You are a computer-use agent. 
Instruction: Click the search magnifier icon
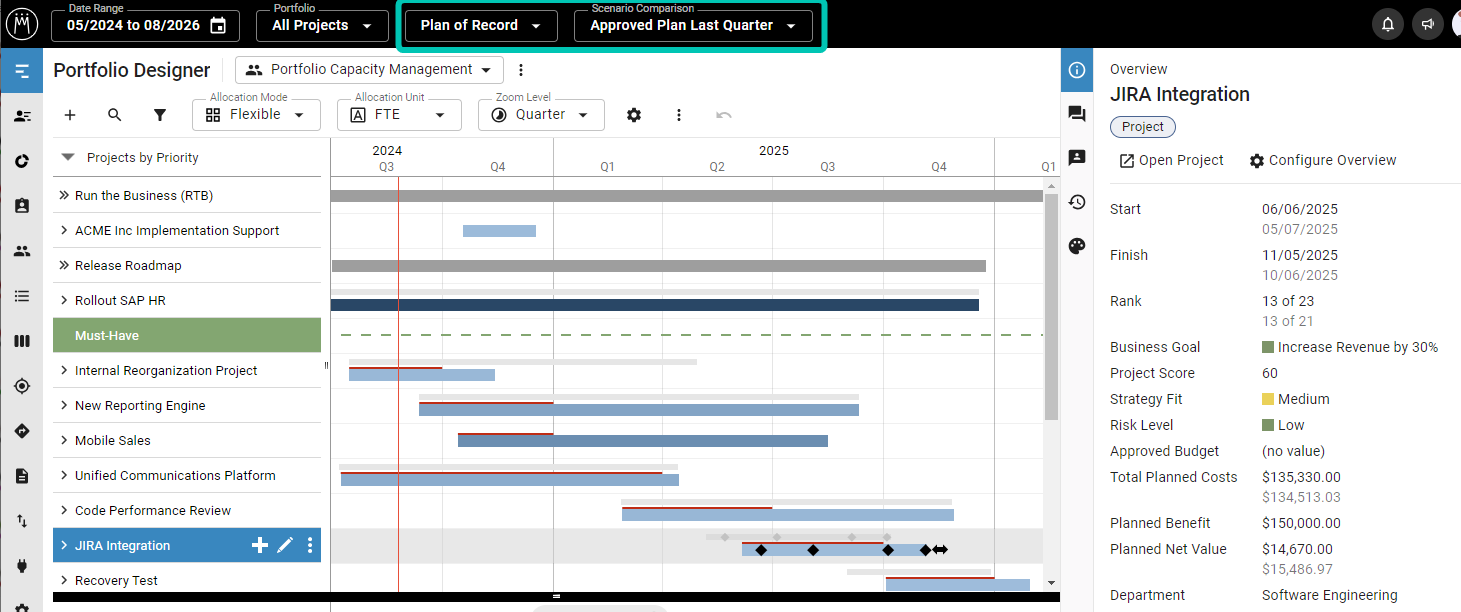(x=115, y=115)
